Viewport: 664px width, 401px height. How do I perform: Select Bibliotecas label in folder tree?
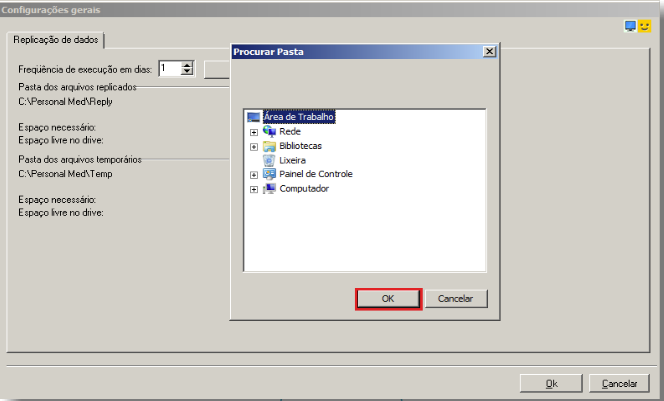(300, 146)
